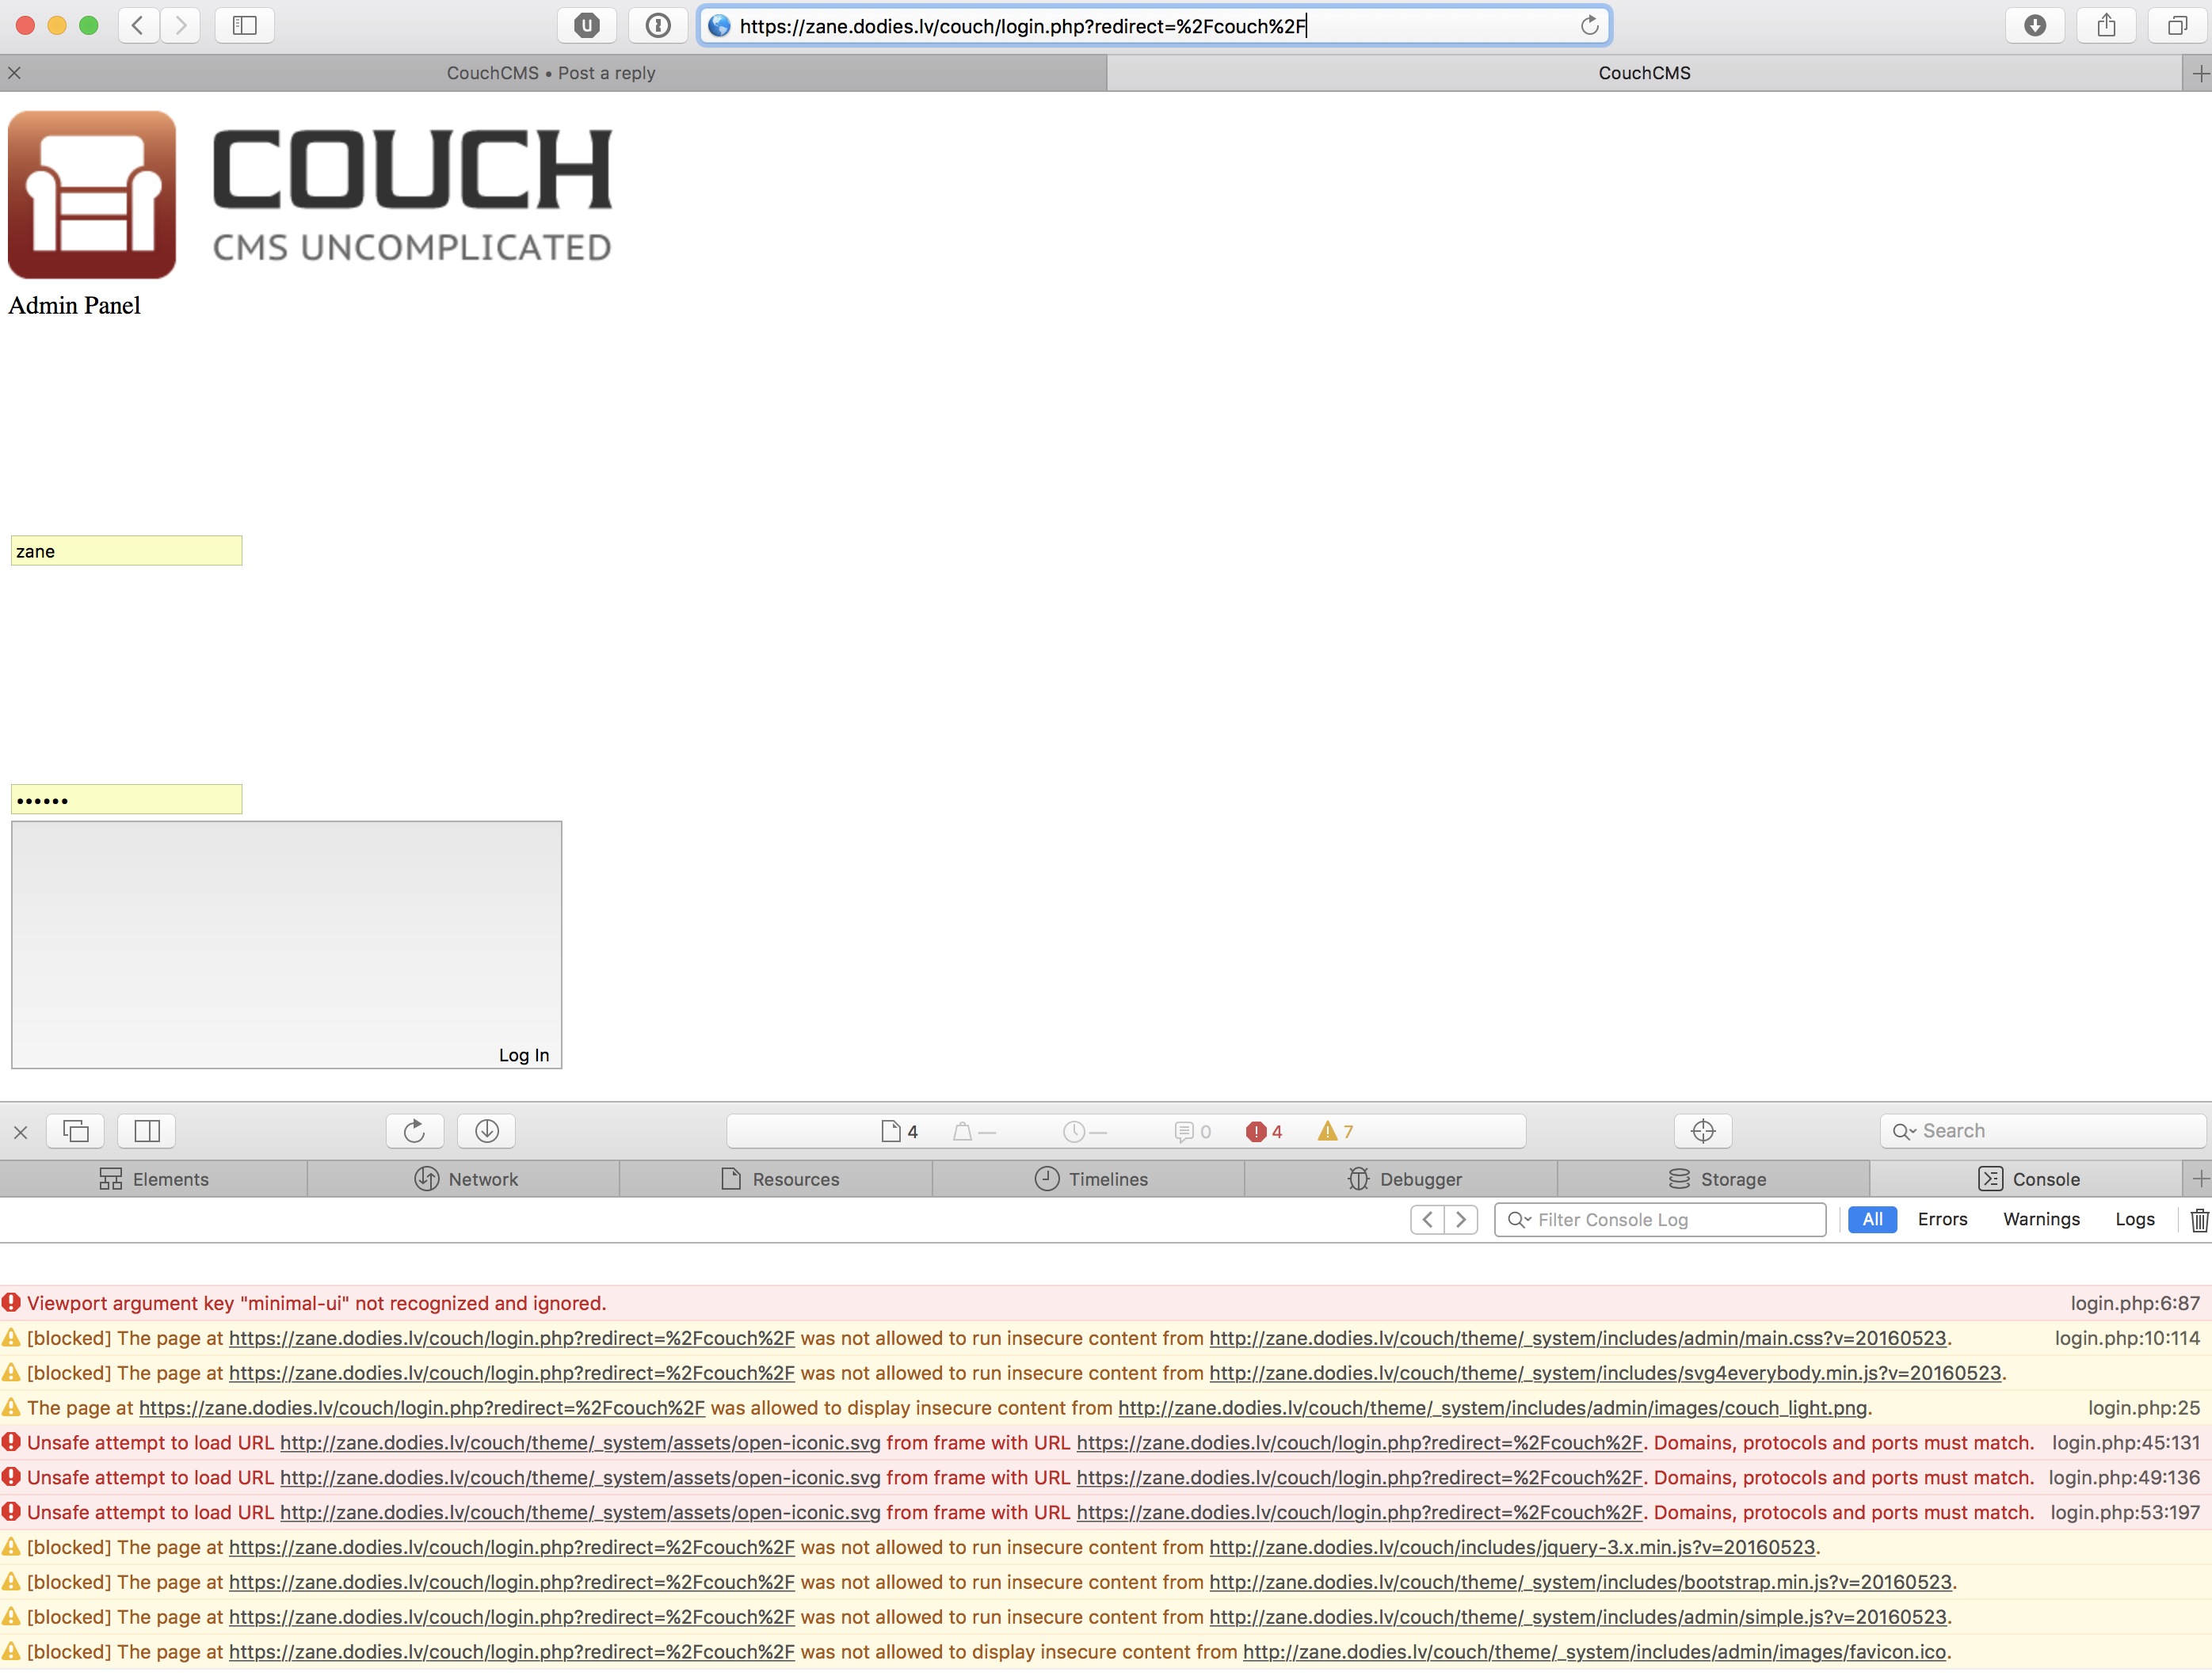Go forward using Safari forward arrow
The image size is (2212, 1676).
pos(180,26)
